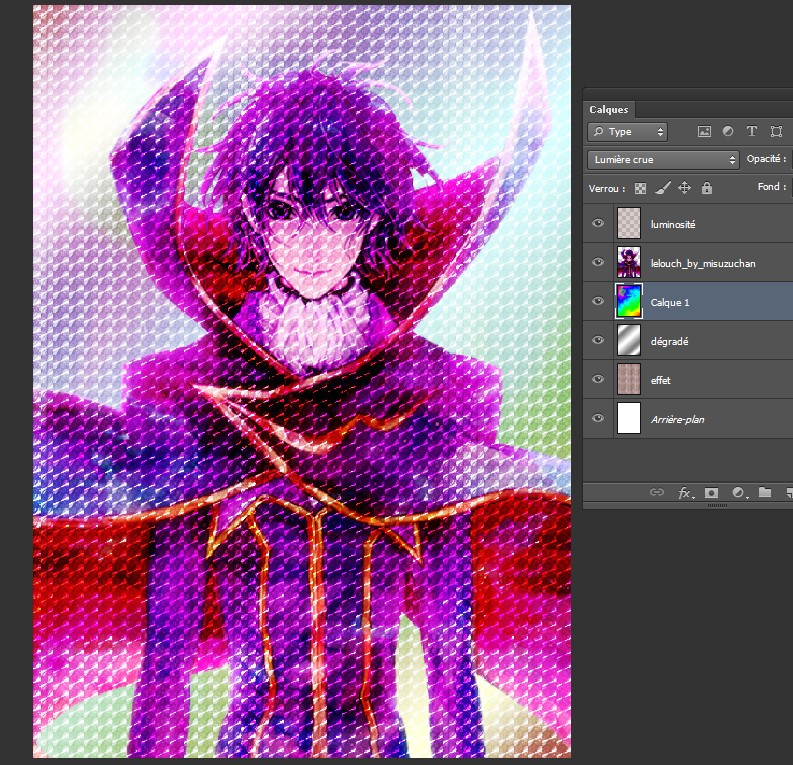Filter layers by shape layer icon
Screen dimensions: 793x765
pos(776,131)
